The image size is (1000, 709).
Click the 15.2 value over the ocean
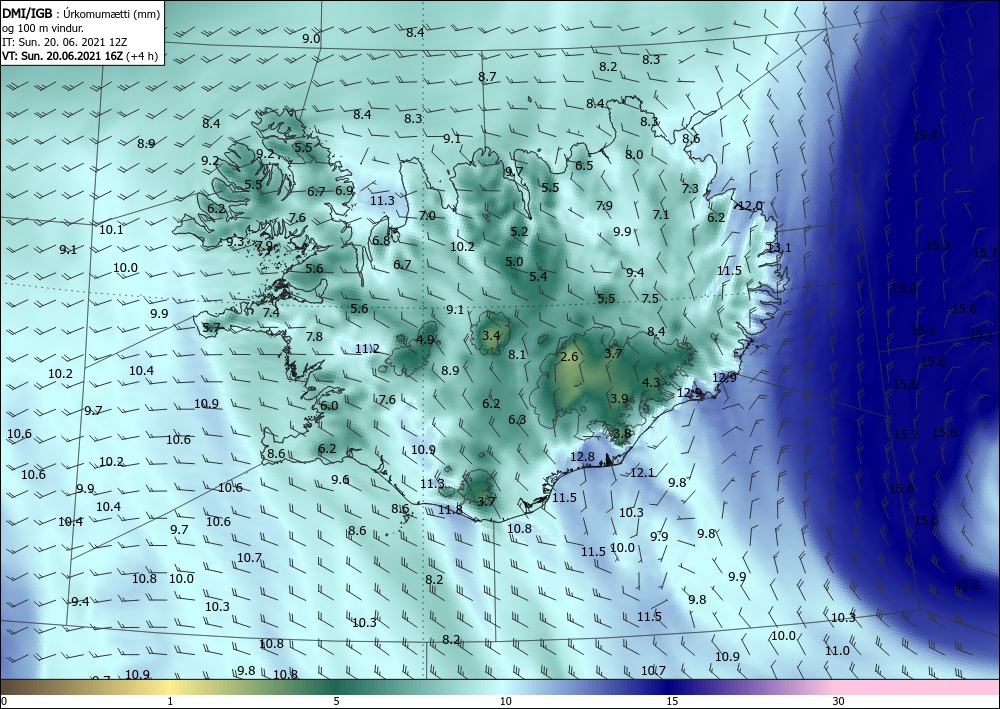coord(967,584)
